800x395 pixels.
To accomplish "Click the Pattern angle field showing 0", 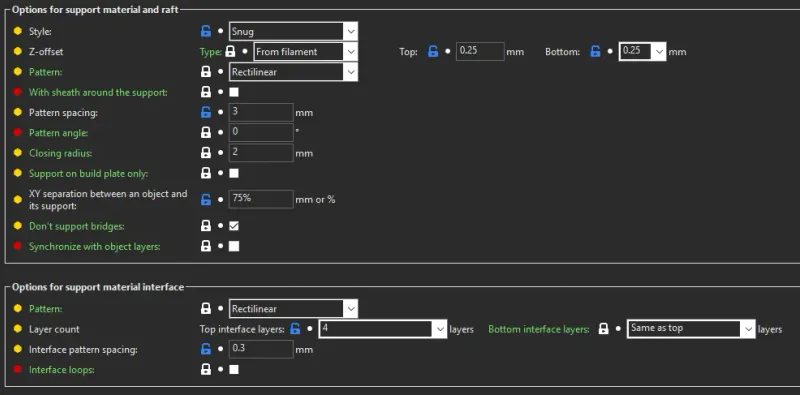I will pyautogui.click(x=261, y=133).
